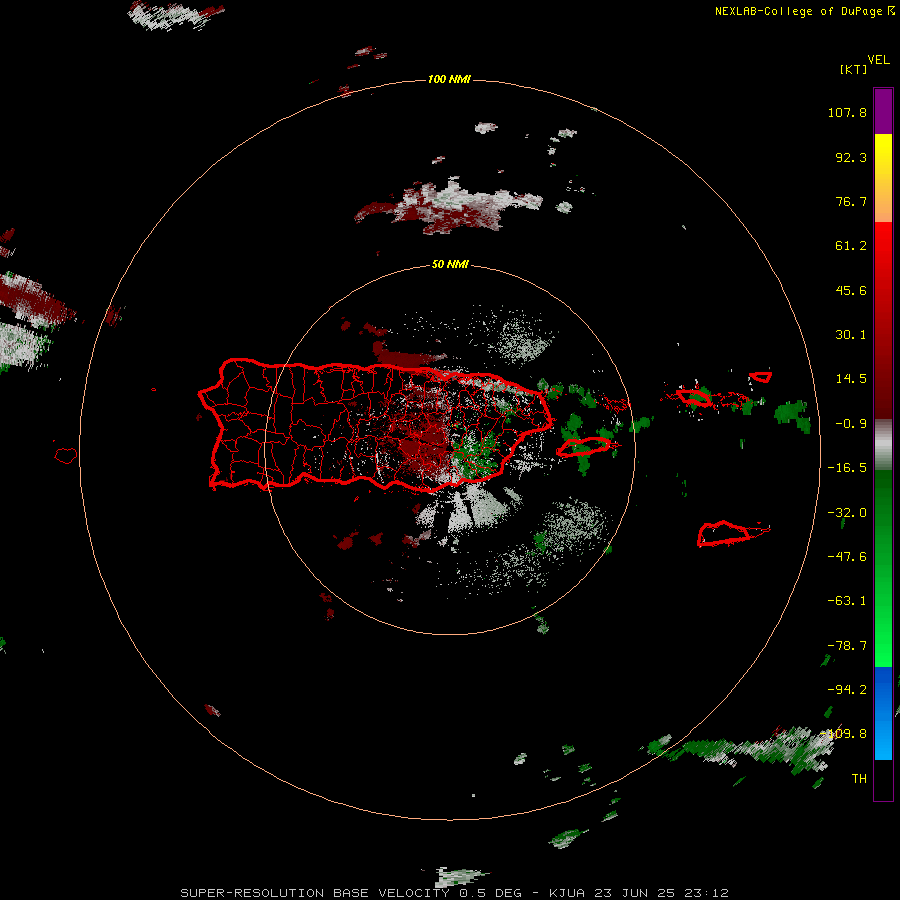Click the -32.0 value on velocity scale
This screenshot has height=900, width=900.
tap(847, 513)
